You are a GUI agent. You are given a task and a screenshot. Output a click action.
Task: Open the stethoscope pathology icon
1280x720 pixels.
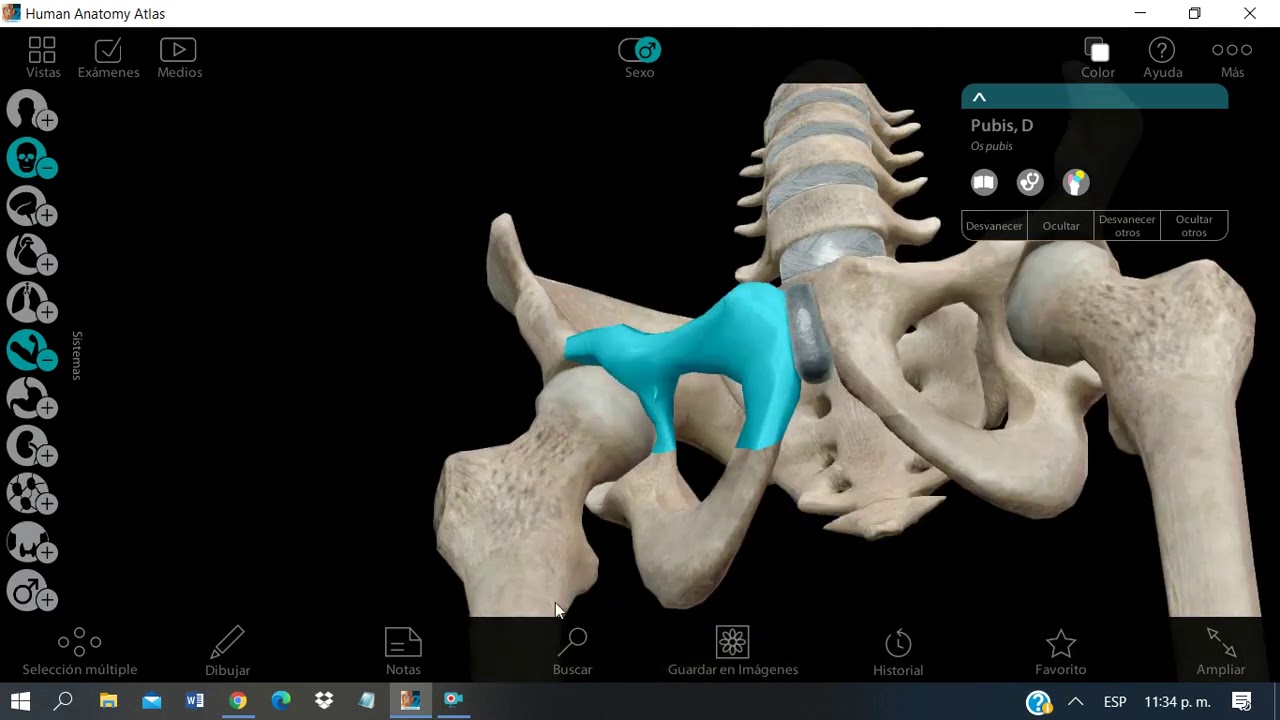pos(1030,182)
